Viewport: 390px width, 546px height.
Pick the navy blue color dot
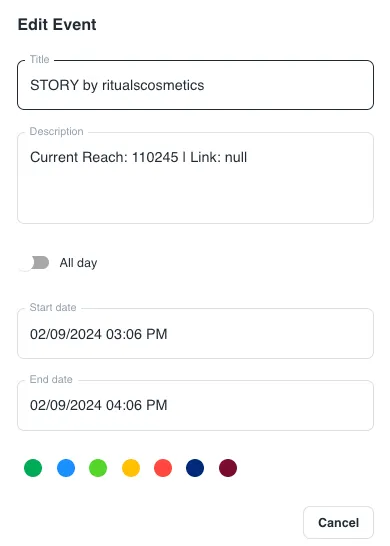(x=195, y=468)
